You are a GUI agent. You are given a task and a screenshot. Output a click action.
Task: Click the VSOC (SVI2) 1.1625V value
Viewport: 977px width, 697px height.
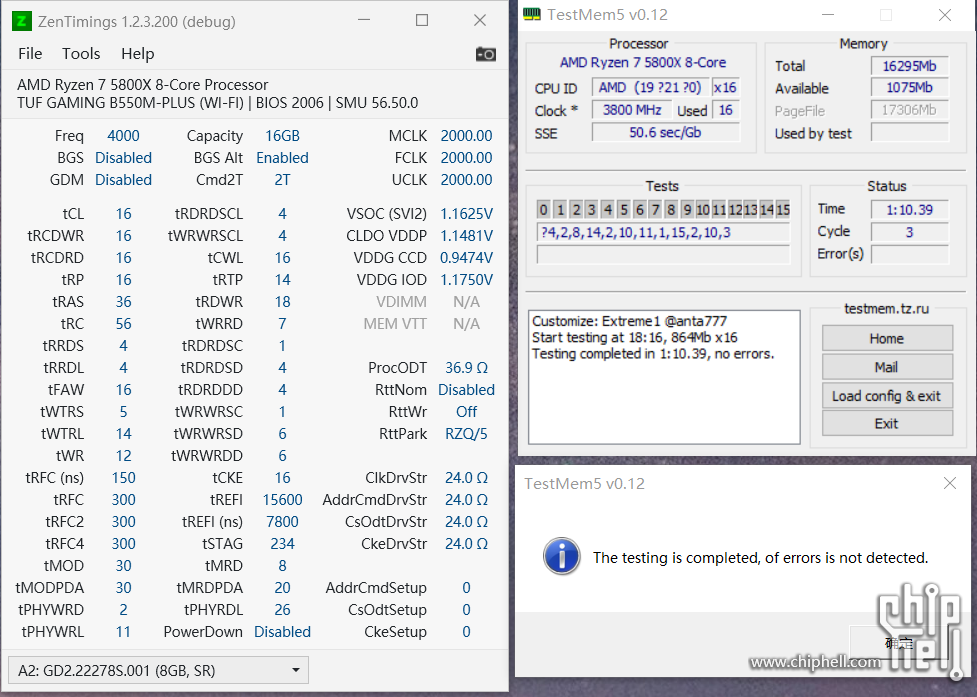tap(466, 214)
